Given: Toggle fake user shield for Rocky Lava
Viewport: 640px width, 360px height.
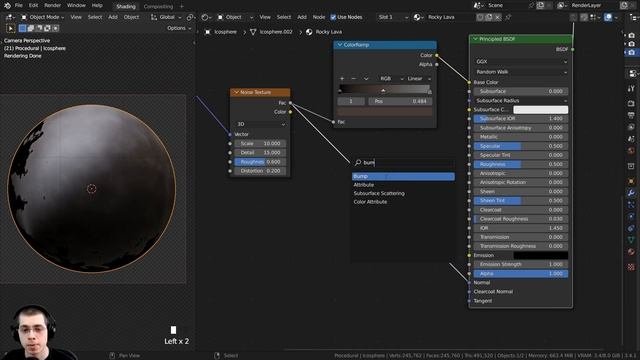Looking at the screenshot, I should [480, 17].
